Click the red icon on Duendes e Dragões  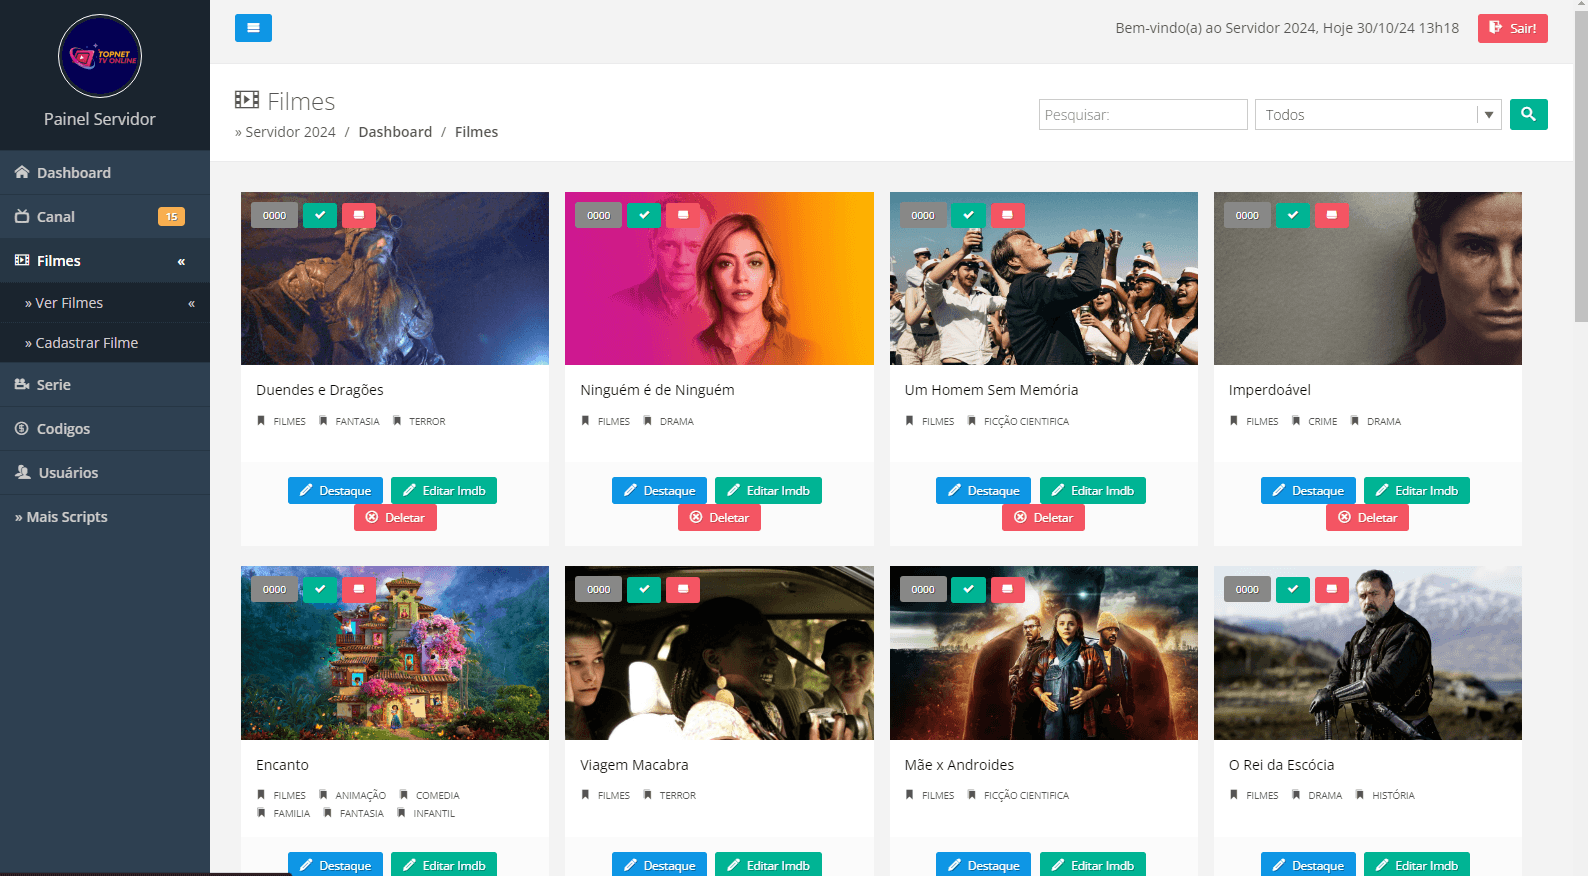click(x=359, y=215)
